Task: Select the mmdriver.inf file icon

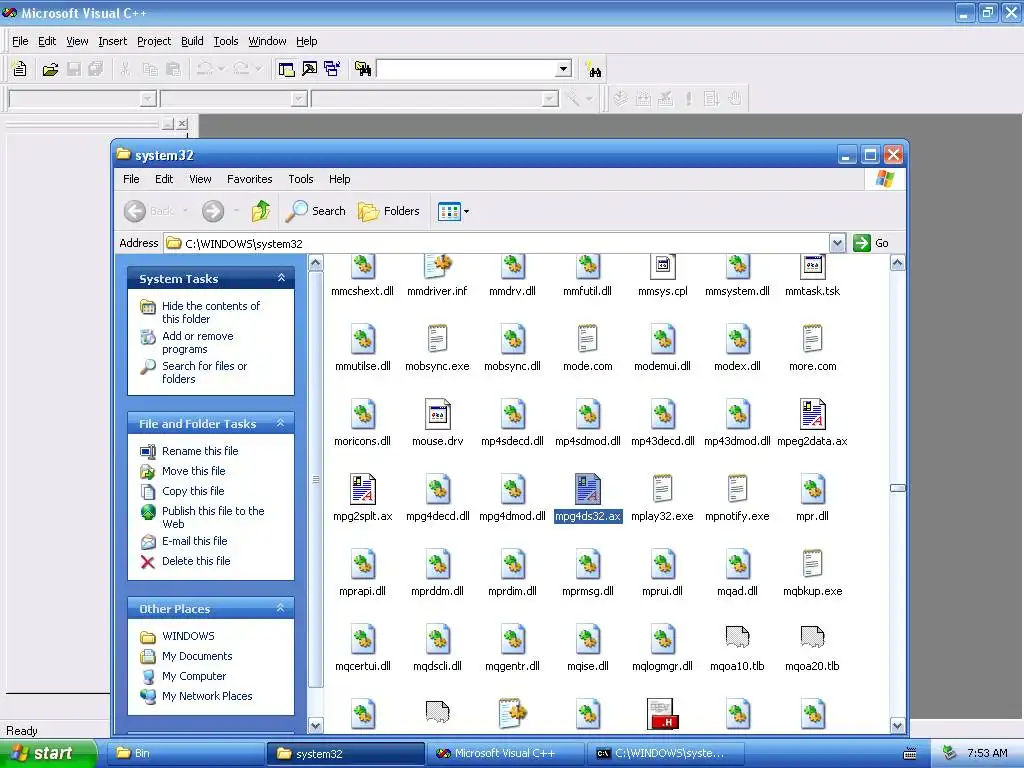Action: pos(438,266)
